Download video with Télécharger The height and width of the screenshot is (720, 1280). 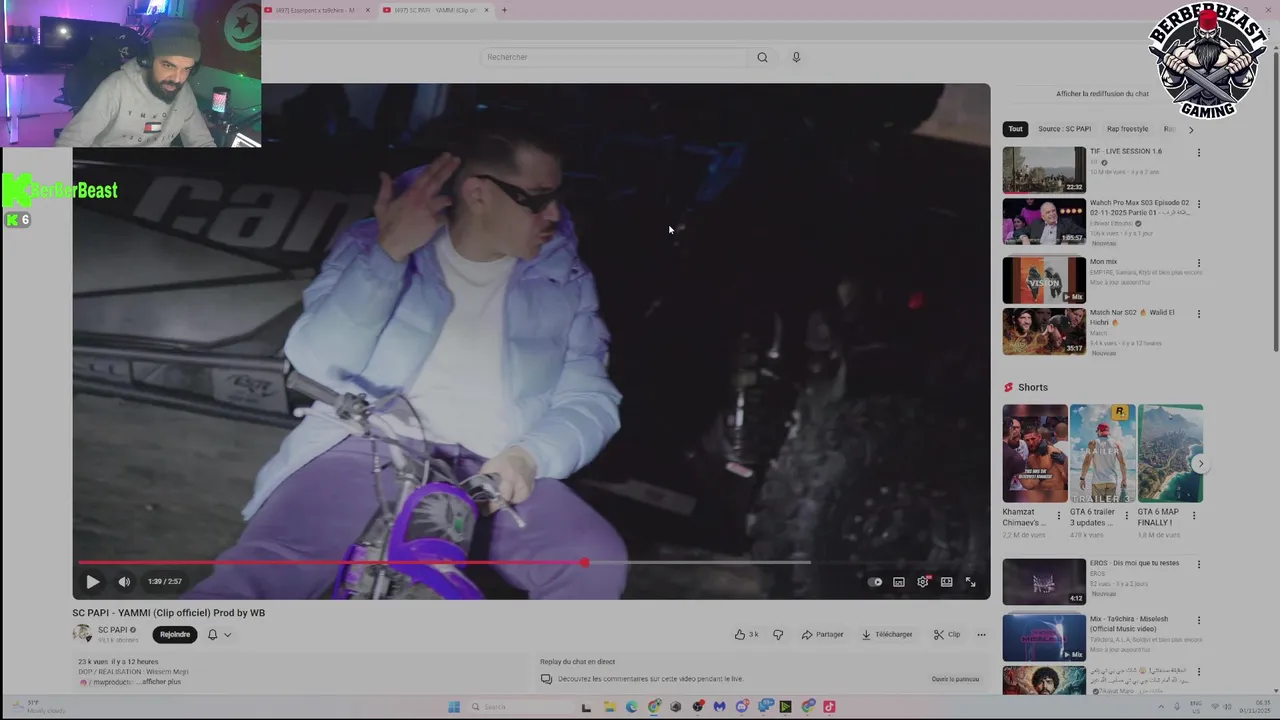pyautogui.click(x=887, y=634)
